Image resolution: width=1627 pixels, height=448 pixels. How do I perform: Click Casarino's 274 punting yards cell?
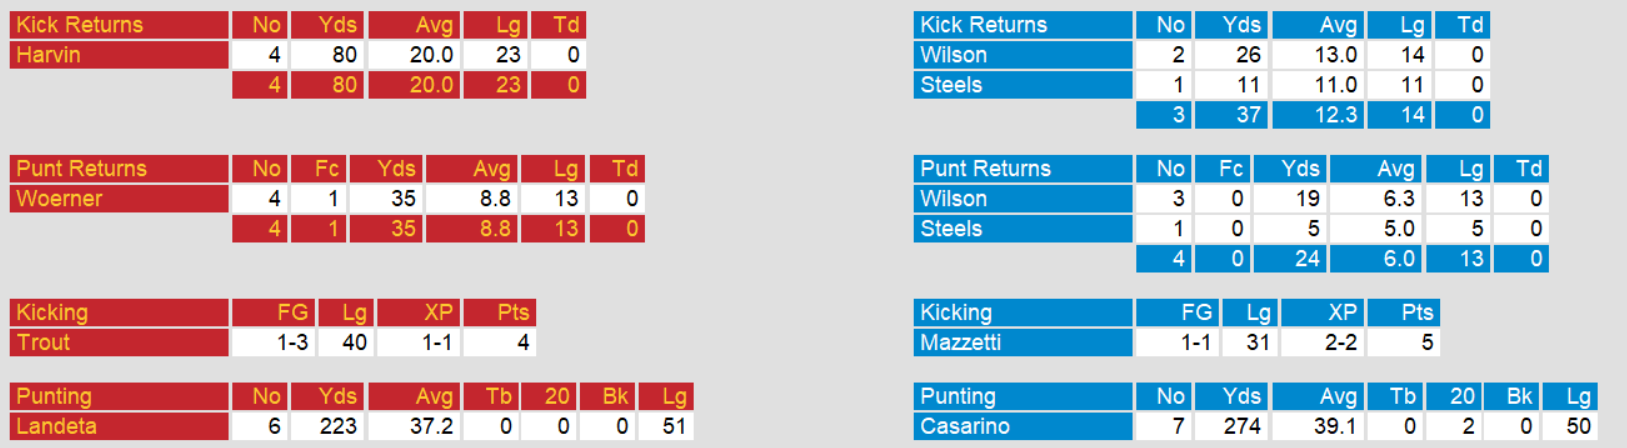tap(1242, 427)
